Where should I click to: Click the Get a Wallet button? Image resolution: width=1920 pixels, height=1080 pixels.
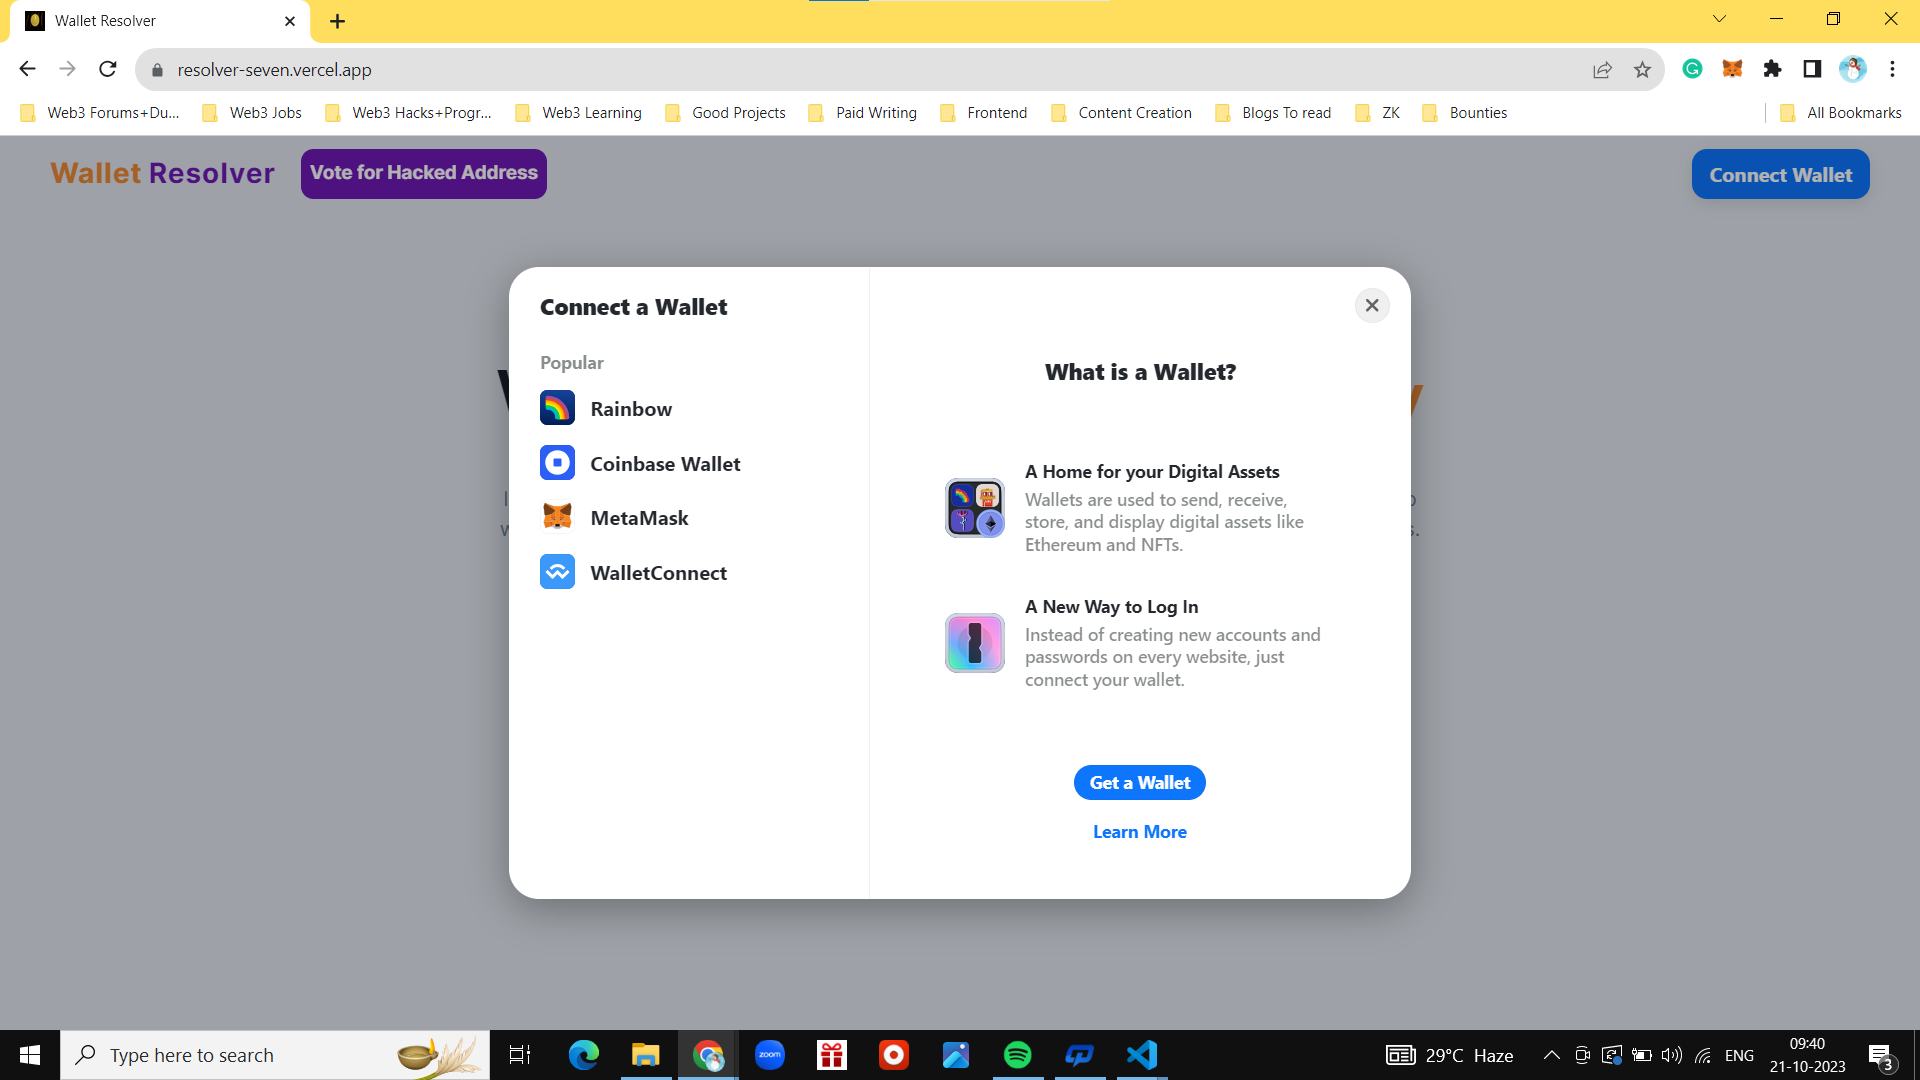tap(1139, 782)
